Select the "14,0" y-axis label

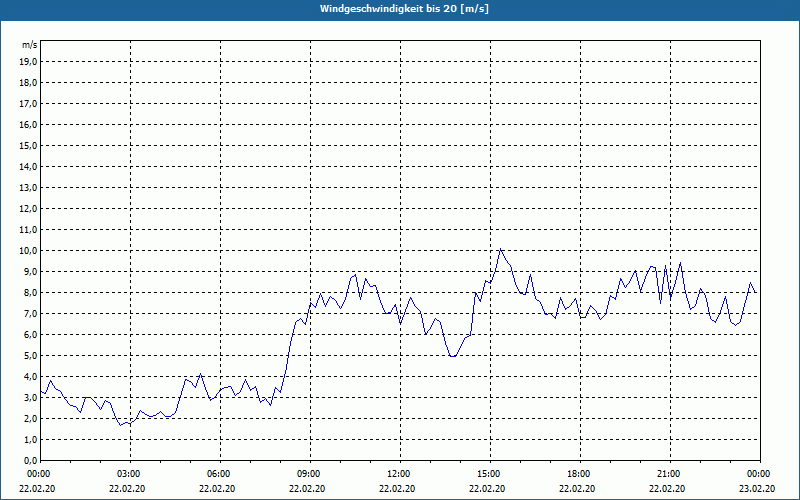(28, 166)
